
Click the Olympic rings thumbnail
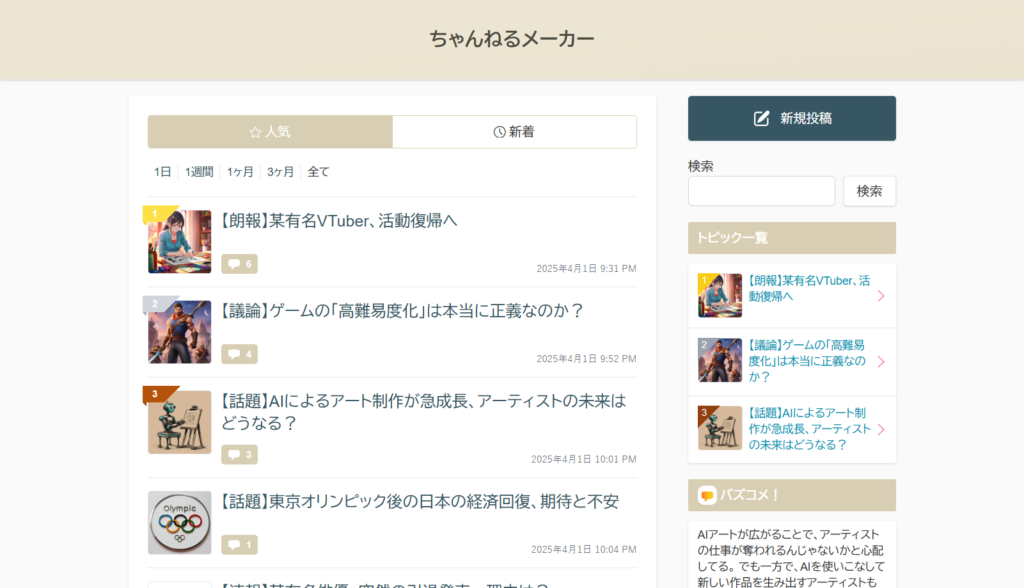180,523
